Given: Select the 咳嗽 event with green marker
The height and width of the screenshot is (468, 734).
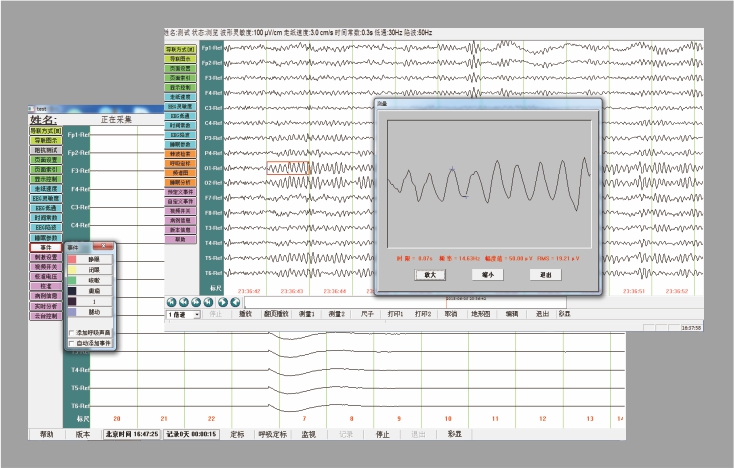Looking at the screenshot, I should [x=93, y=280].
